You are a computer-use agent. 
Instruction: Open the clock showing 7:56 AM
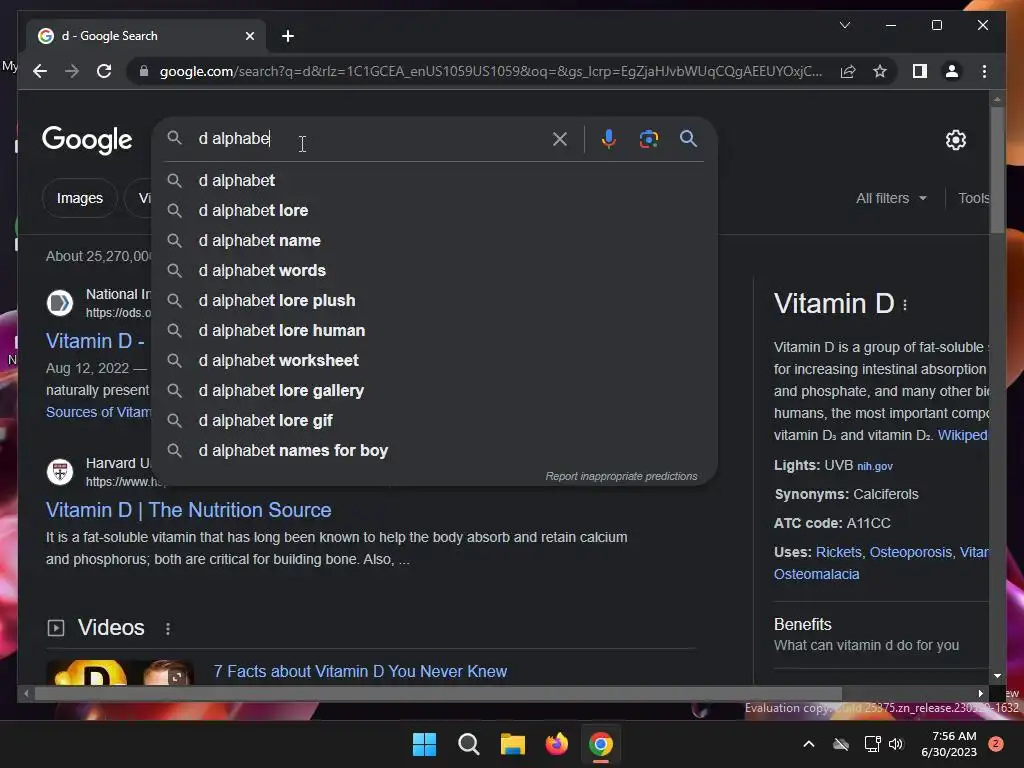tap(949, 744)
